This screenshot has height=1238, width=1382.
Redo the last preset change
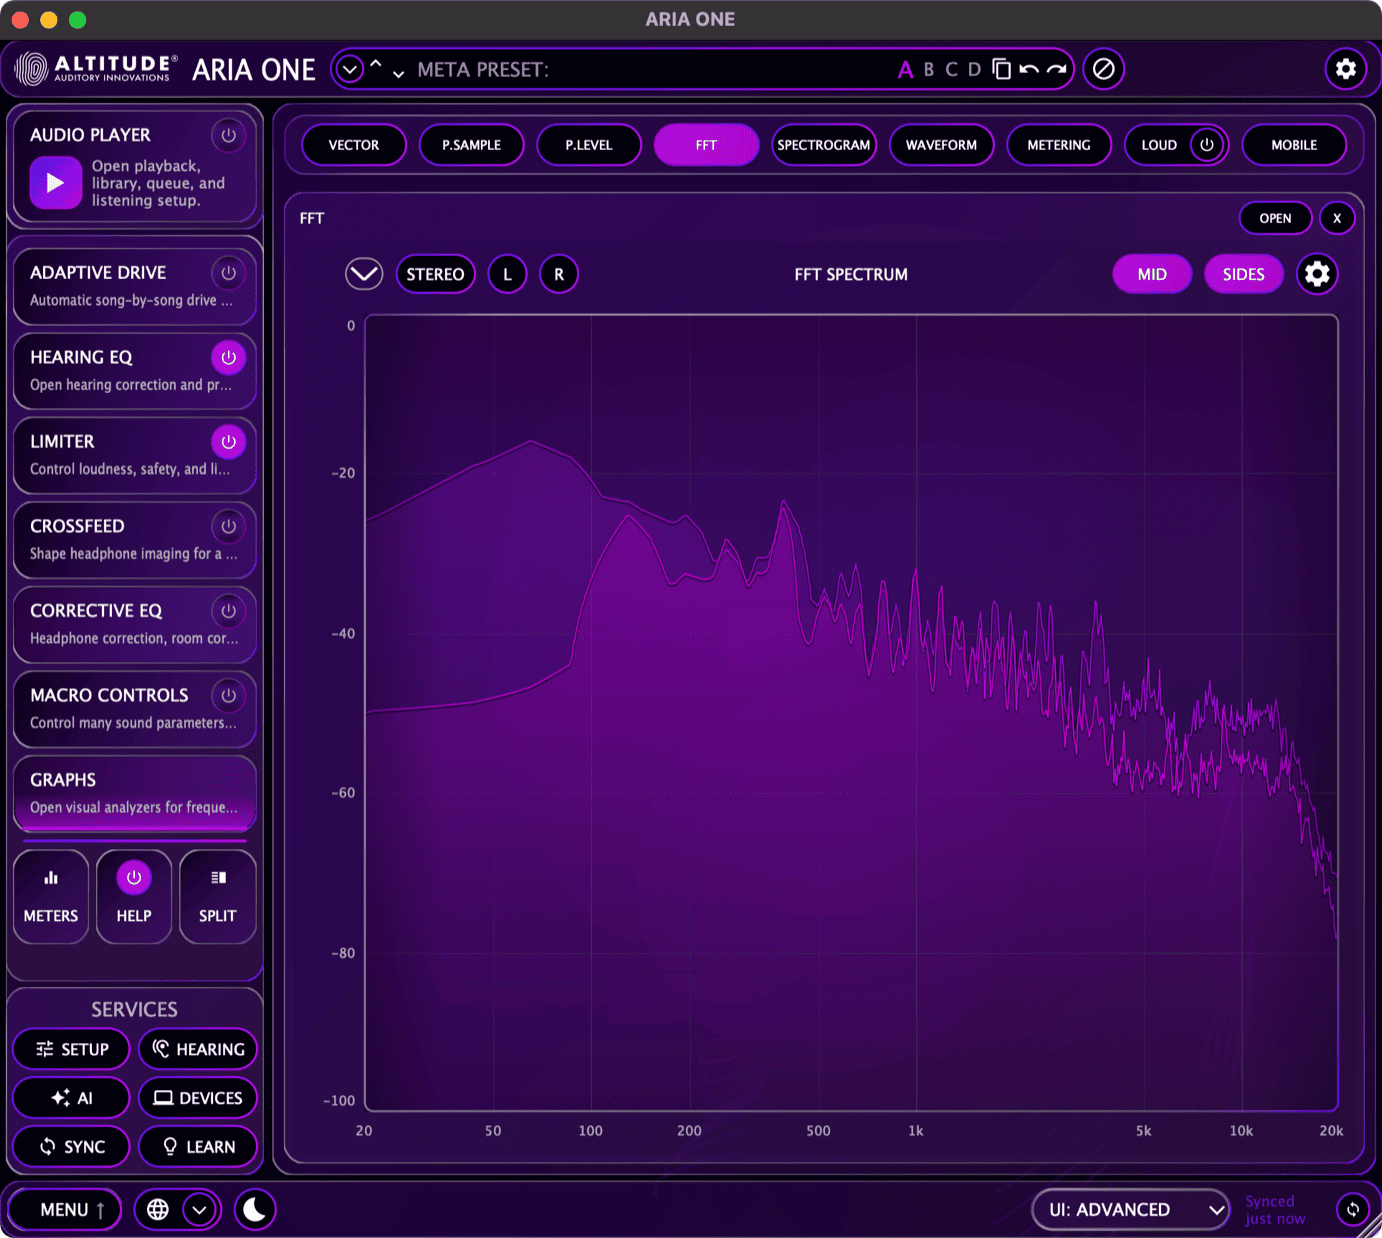pyautogui.click(x=1056, y=69)
